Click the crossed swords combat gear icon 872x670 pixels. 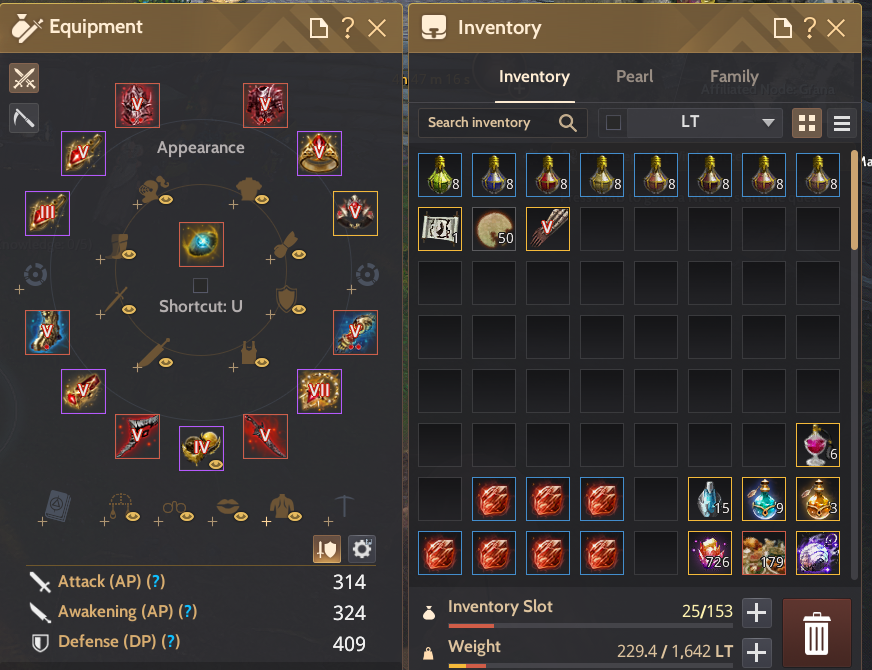coord(24,78)
